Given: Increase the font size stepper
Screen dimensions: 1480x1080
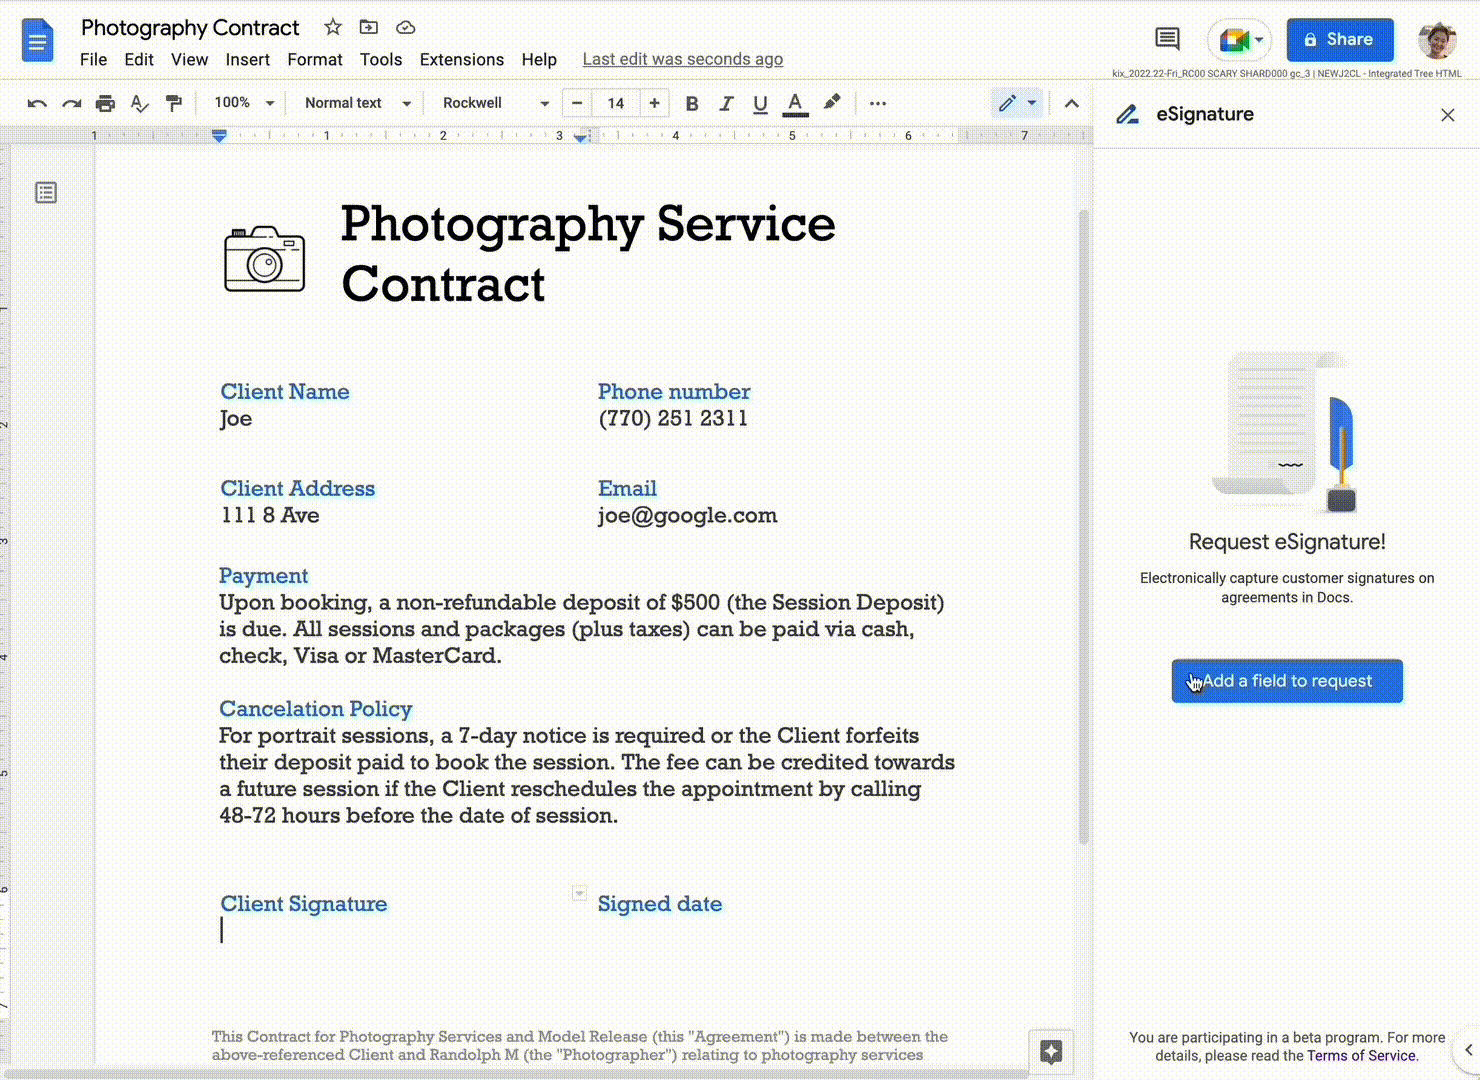Looking at the screenshot, I should [655, 103].
